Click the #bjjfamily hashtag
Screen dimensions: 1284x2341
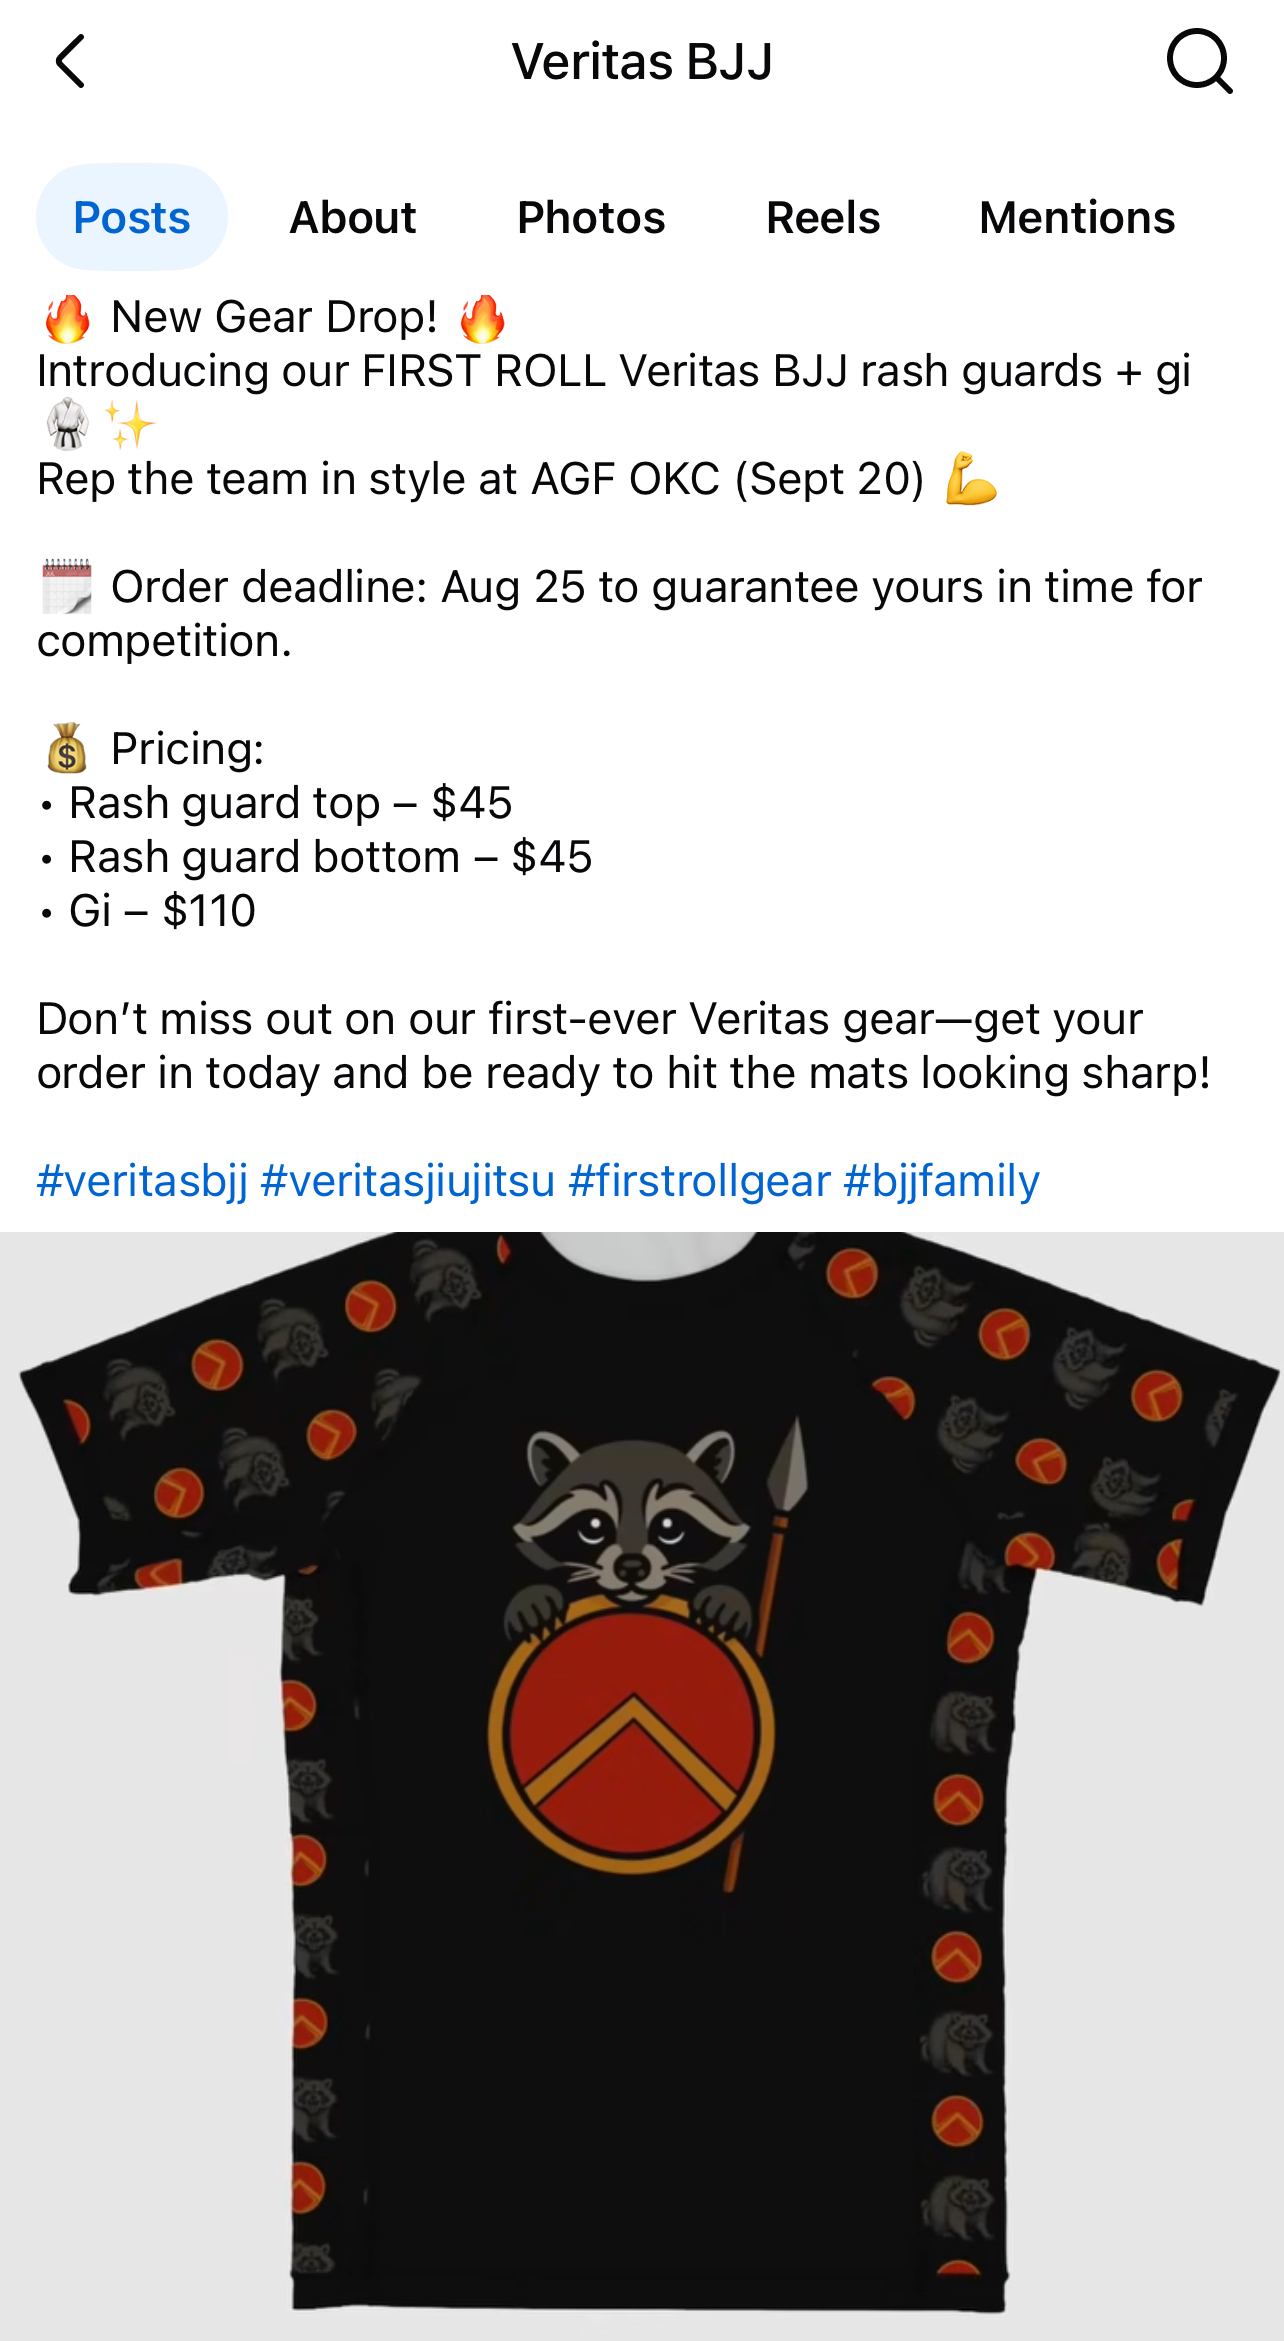click(942, 1181)
